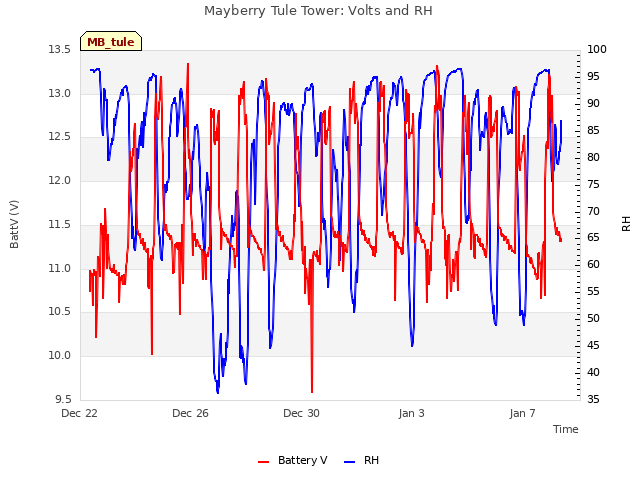Click the 50 right axis value
This screenshot has height=480, width=640.
pos(593,319)
